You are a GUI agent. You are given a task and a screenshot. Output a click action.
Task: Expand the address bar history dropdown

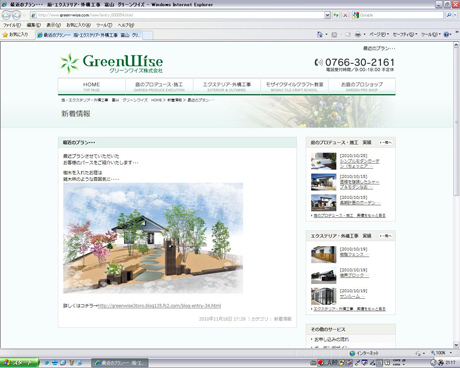pyautogui.click(x=327, y=15)
